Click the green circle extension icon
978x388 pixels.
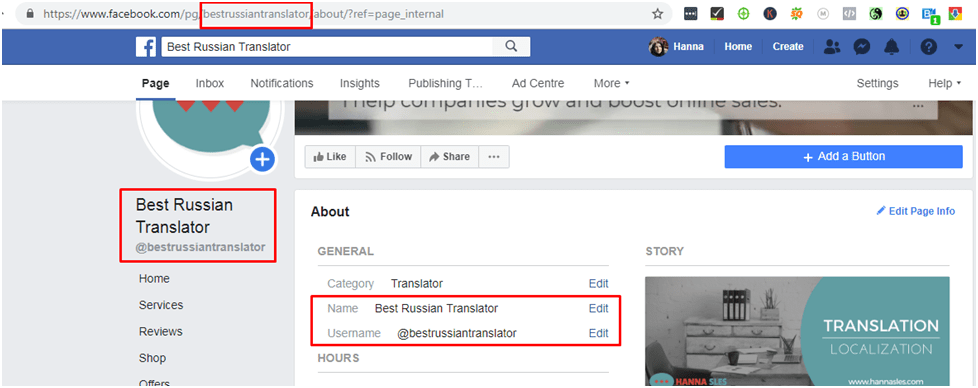pos(743,14)
